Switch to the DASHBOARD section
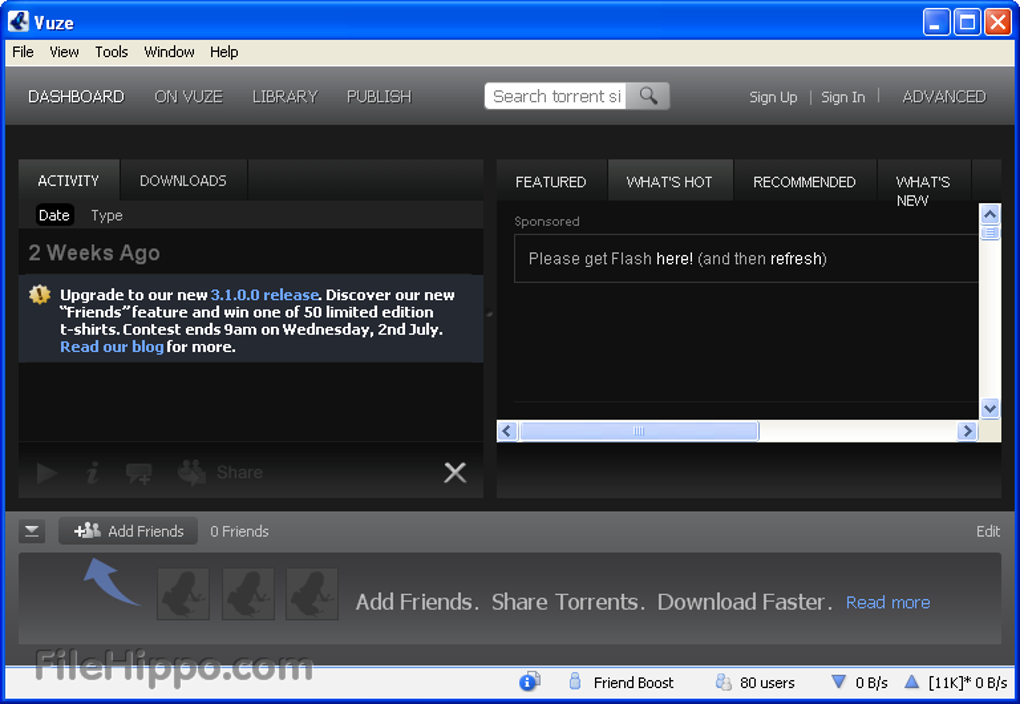Image resolution: width=1020 pixels, height=704 pixels. (76, 97)
